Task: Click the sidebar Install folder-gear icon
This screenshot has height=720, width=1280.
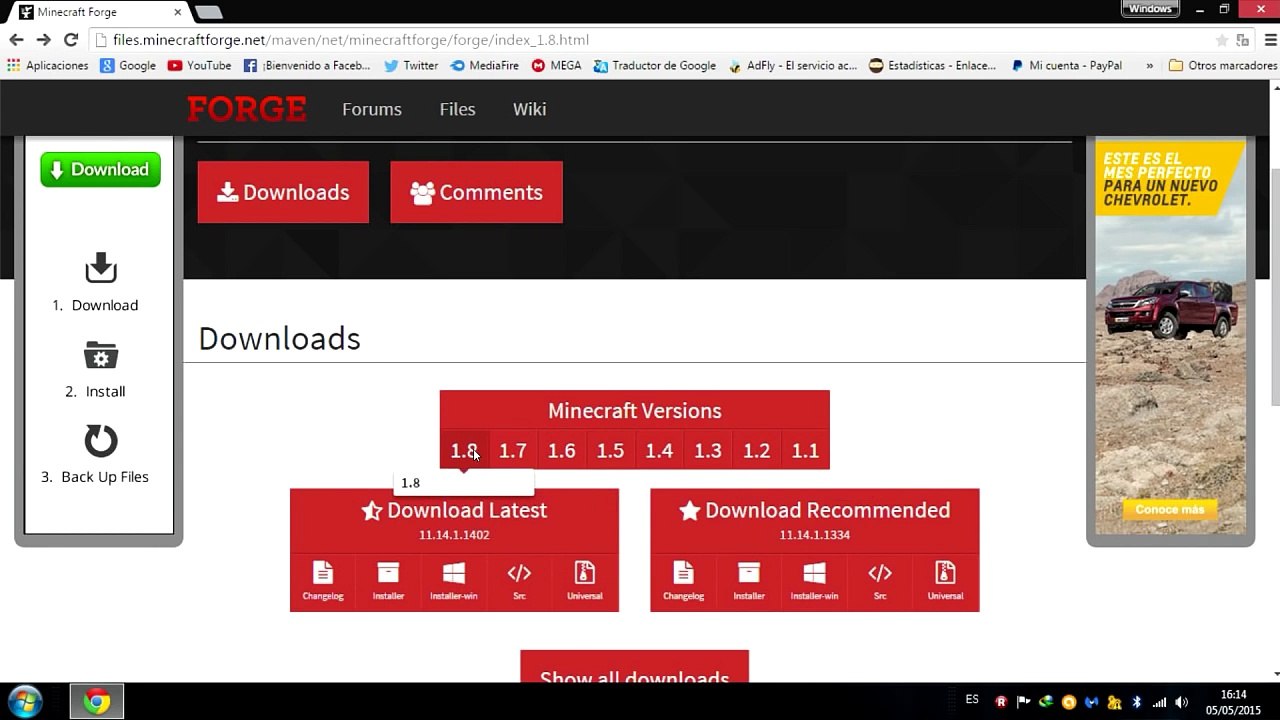Action: (x=101, y=355)
